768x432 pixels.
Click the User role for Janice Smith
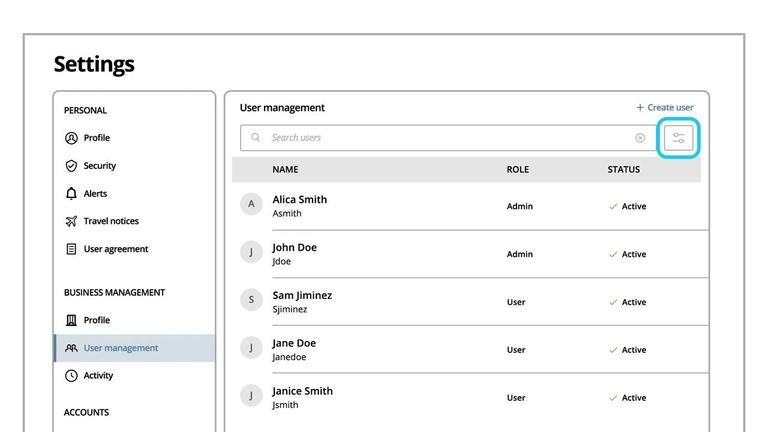(x=516, y=398)
